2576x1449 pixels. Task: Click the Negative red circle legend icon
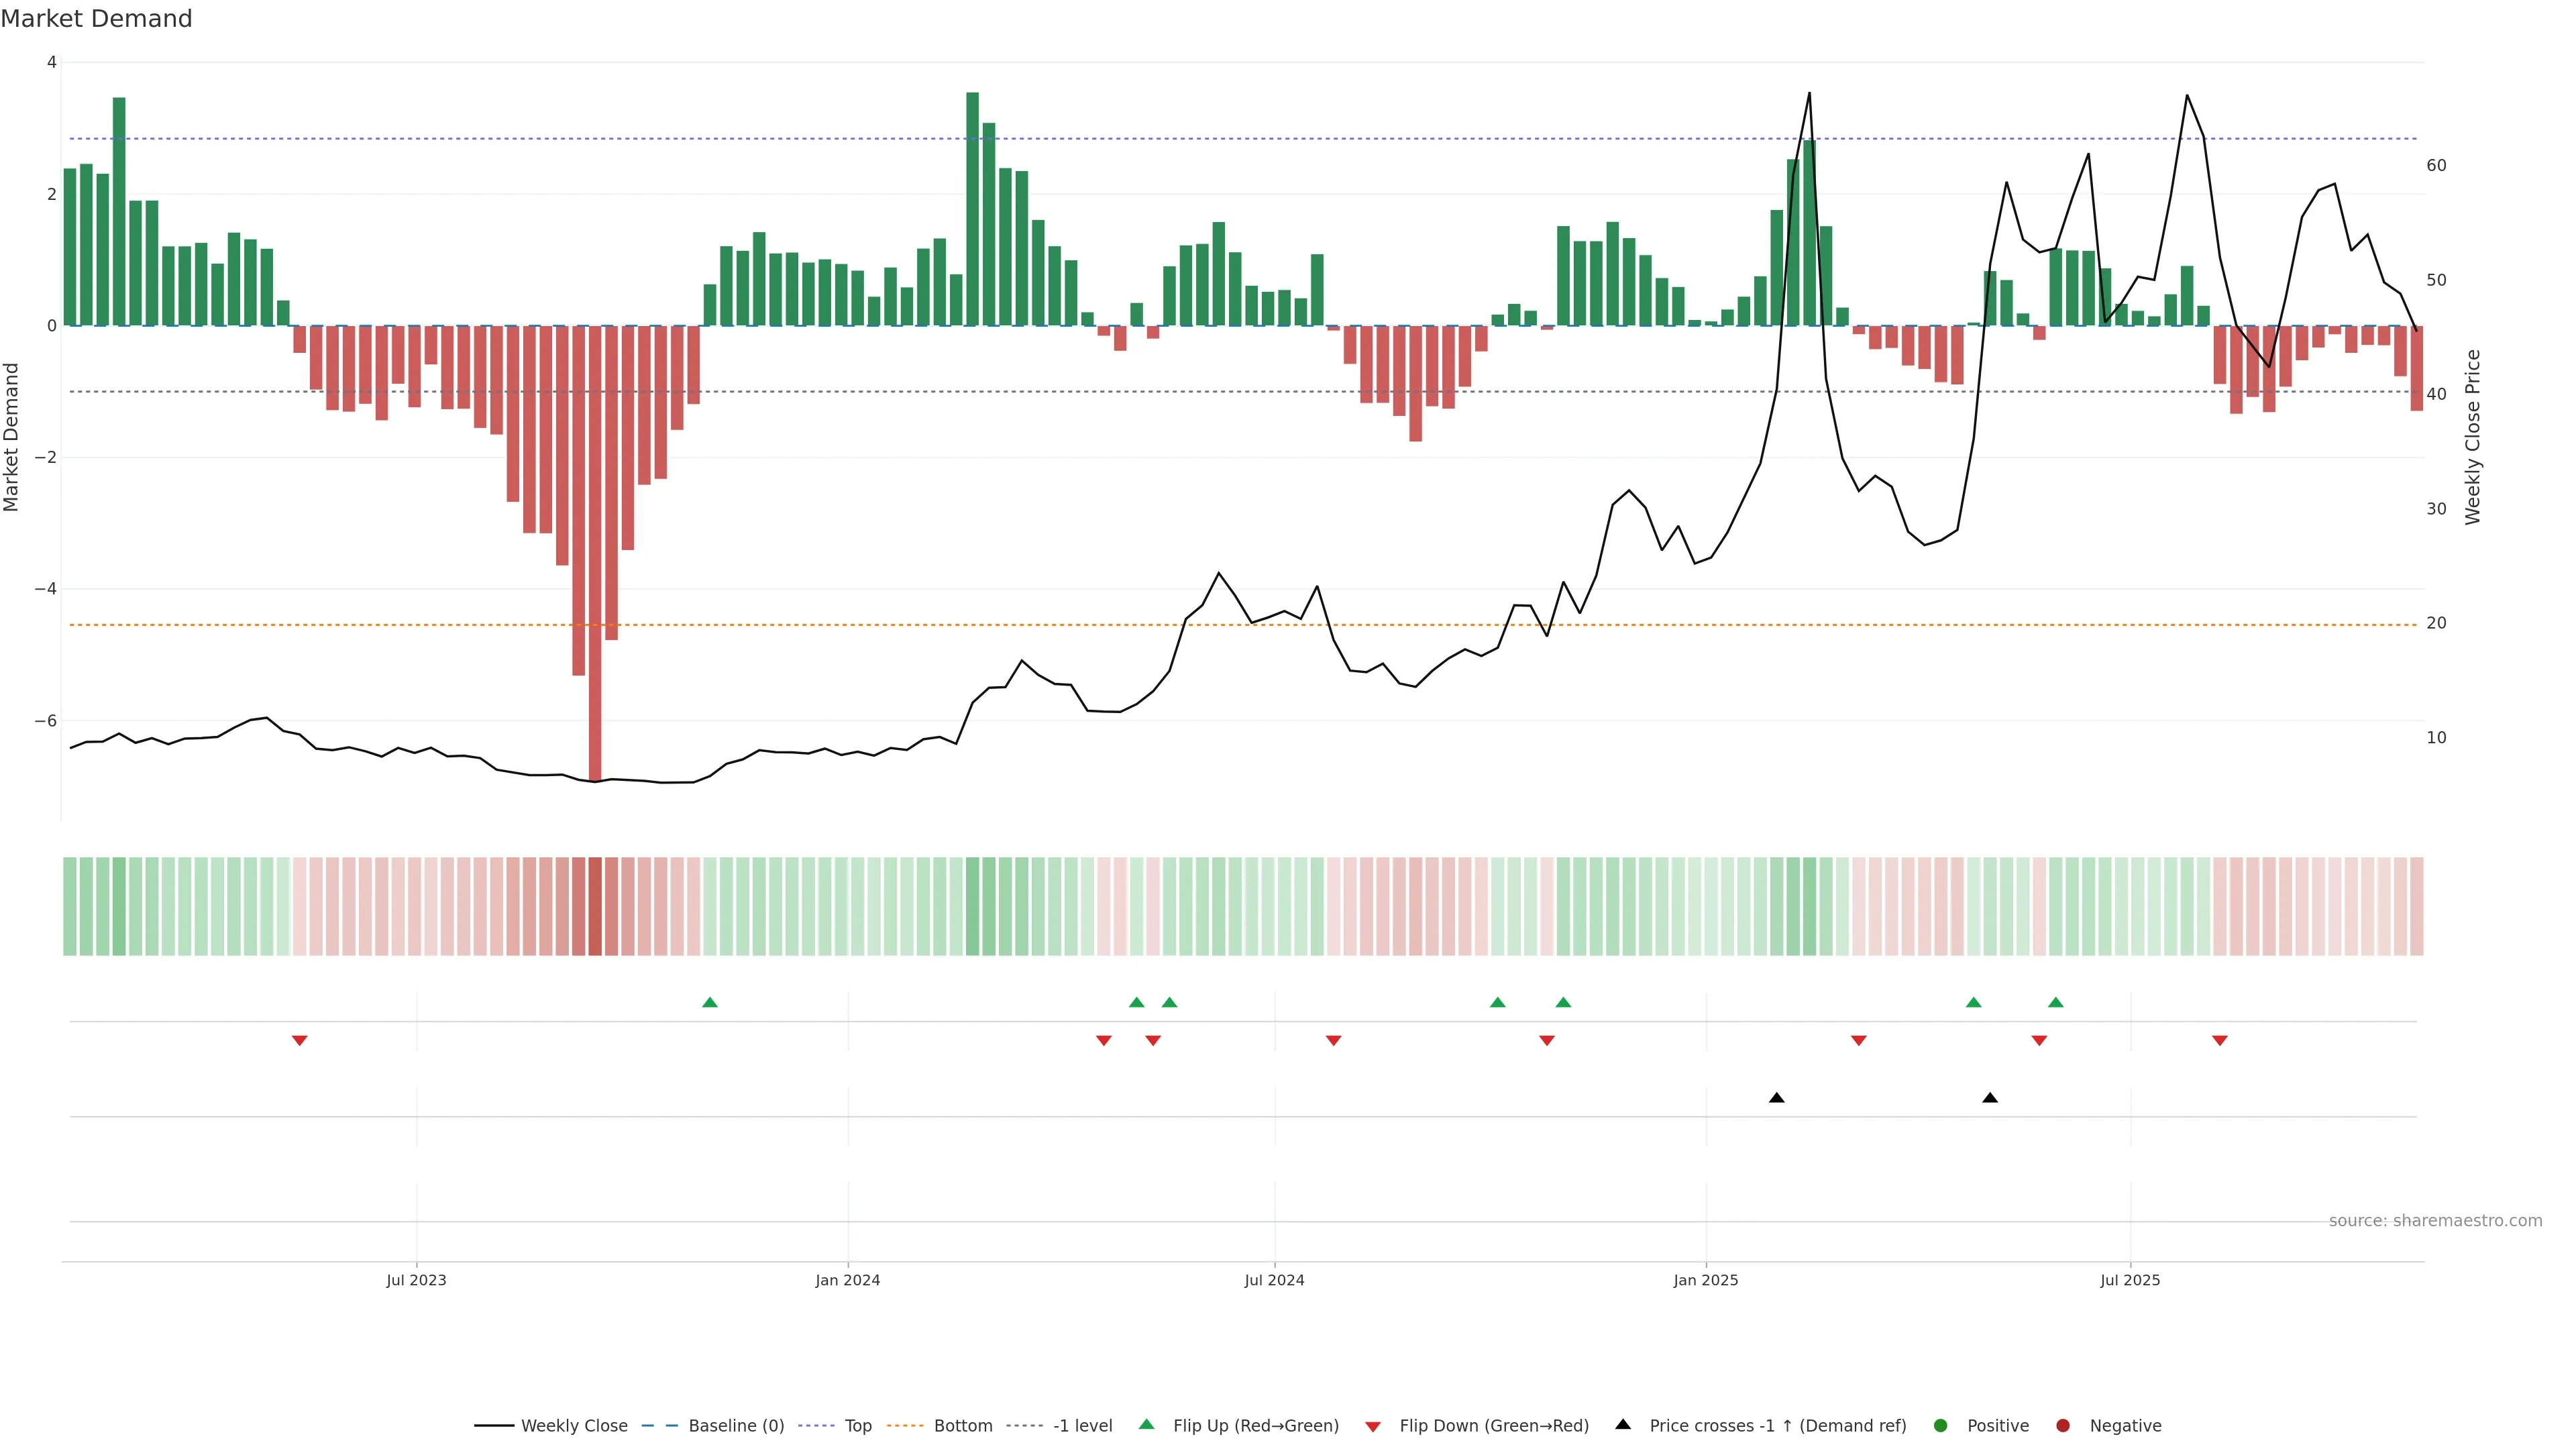tap(2063, 1426)
